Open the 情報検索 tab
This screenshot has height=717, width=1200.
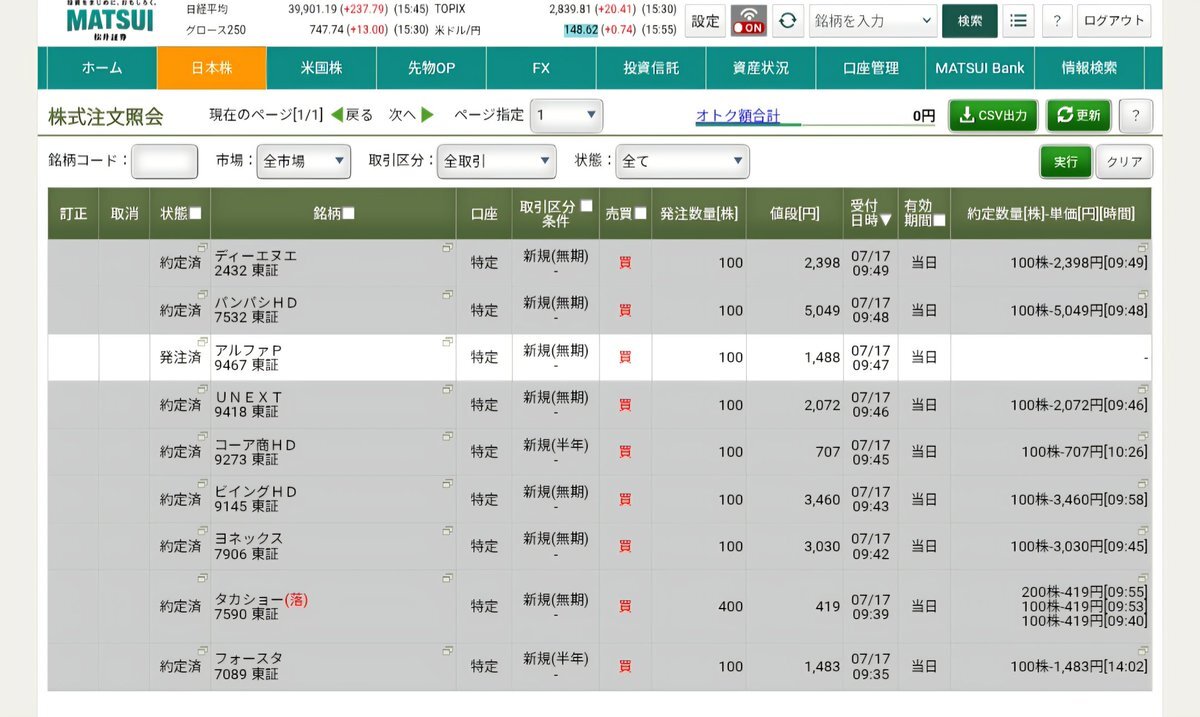1090,68
